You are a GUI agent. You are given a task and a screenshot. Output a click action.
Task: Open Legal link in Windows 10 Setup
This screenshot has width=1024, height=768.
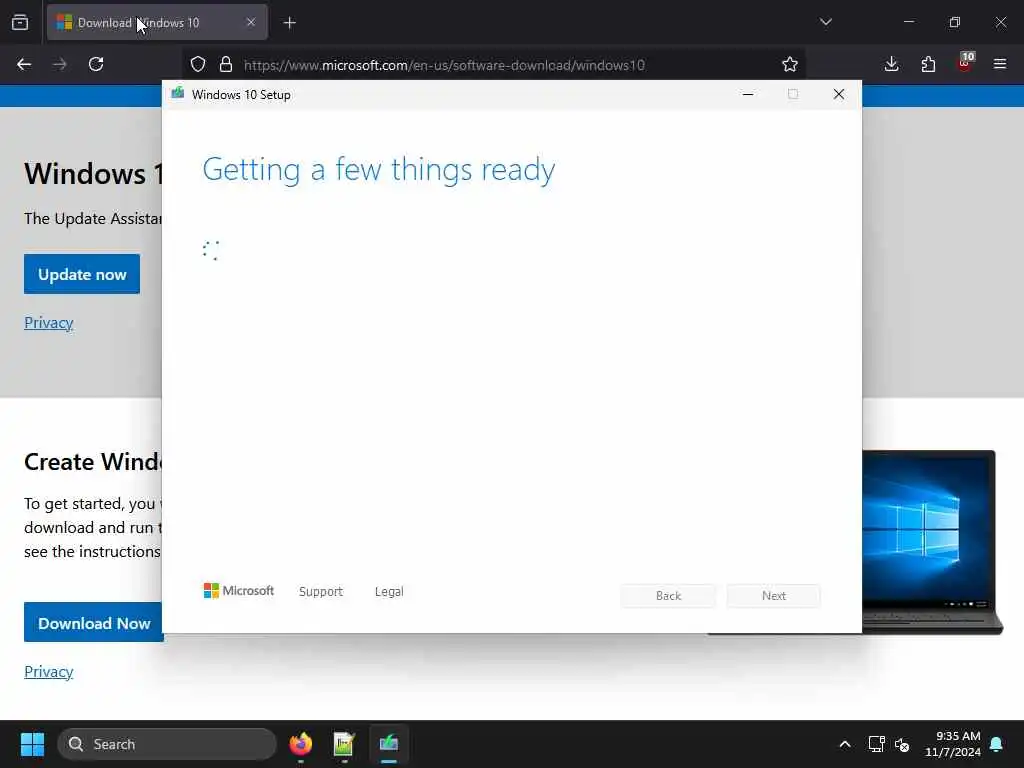[389, 592]
